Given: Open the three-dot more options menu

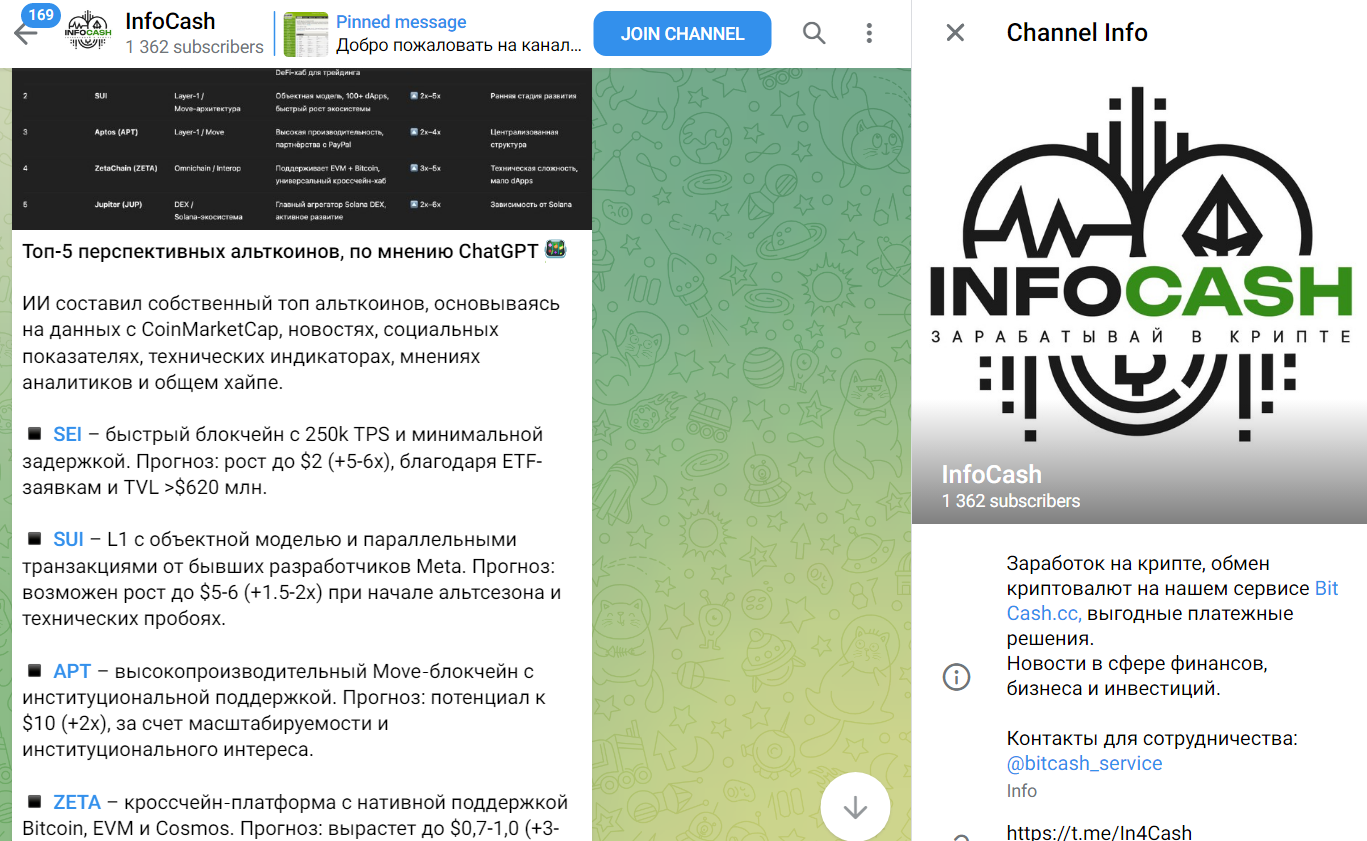Looking at the screenshot, I should tap(868, 33).
